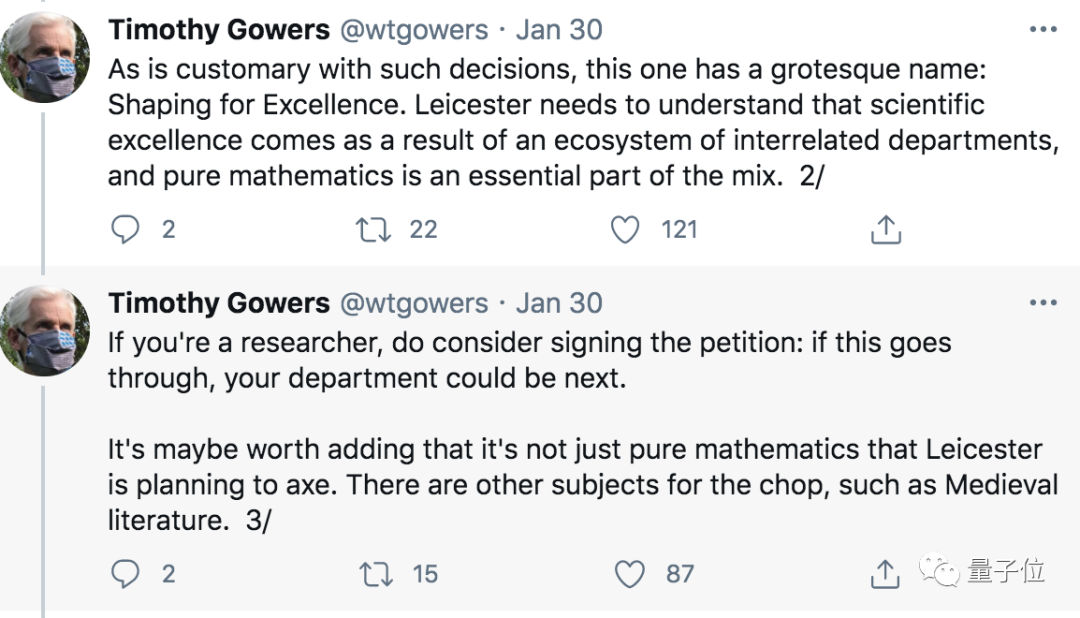Click @wtgowers handle on first tweet

pyautogui.click(x=414, y=30)
